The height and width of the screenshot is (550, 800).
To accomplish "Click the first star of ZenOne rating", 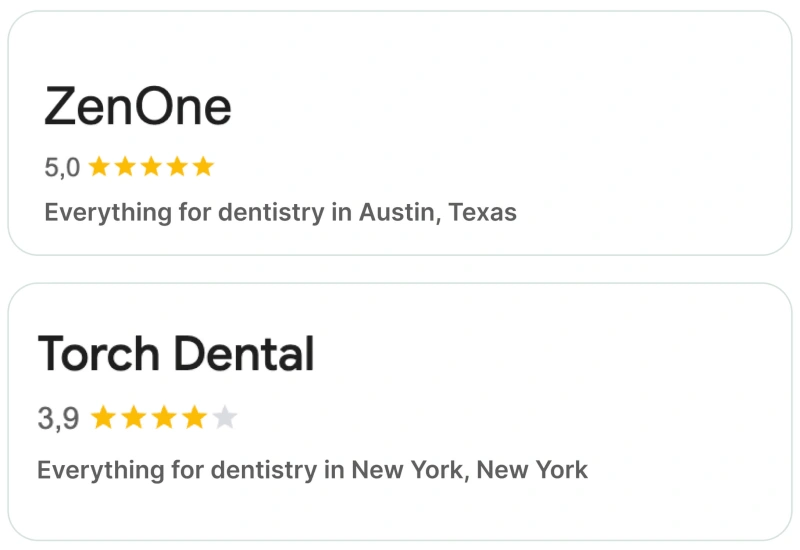I will 99,167.
